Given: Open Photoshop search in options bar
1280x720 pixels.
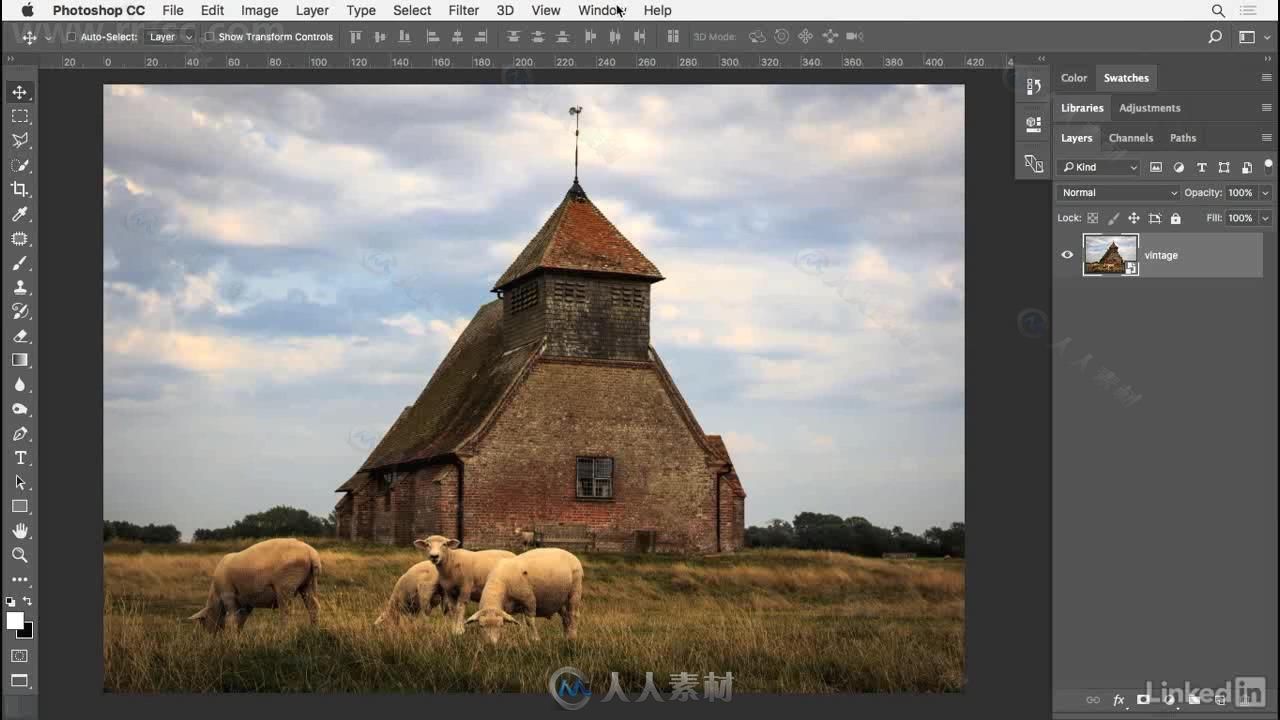Looking at the screenshot, I should coord(1215,37).
